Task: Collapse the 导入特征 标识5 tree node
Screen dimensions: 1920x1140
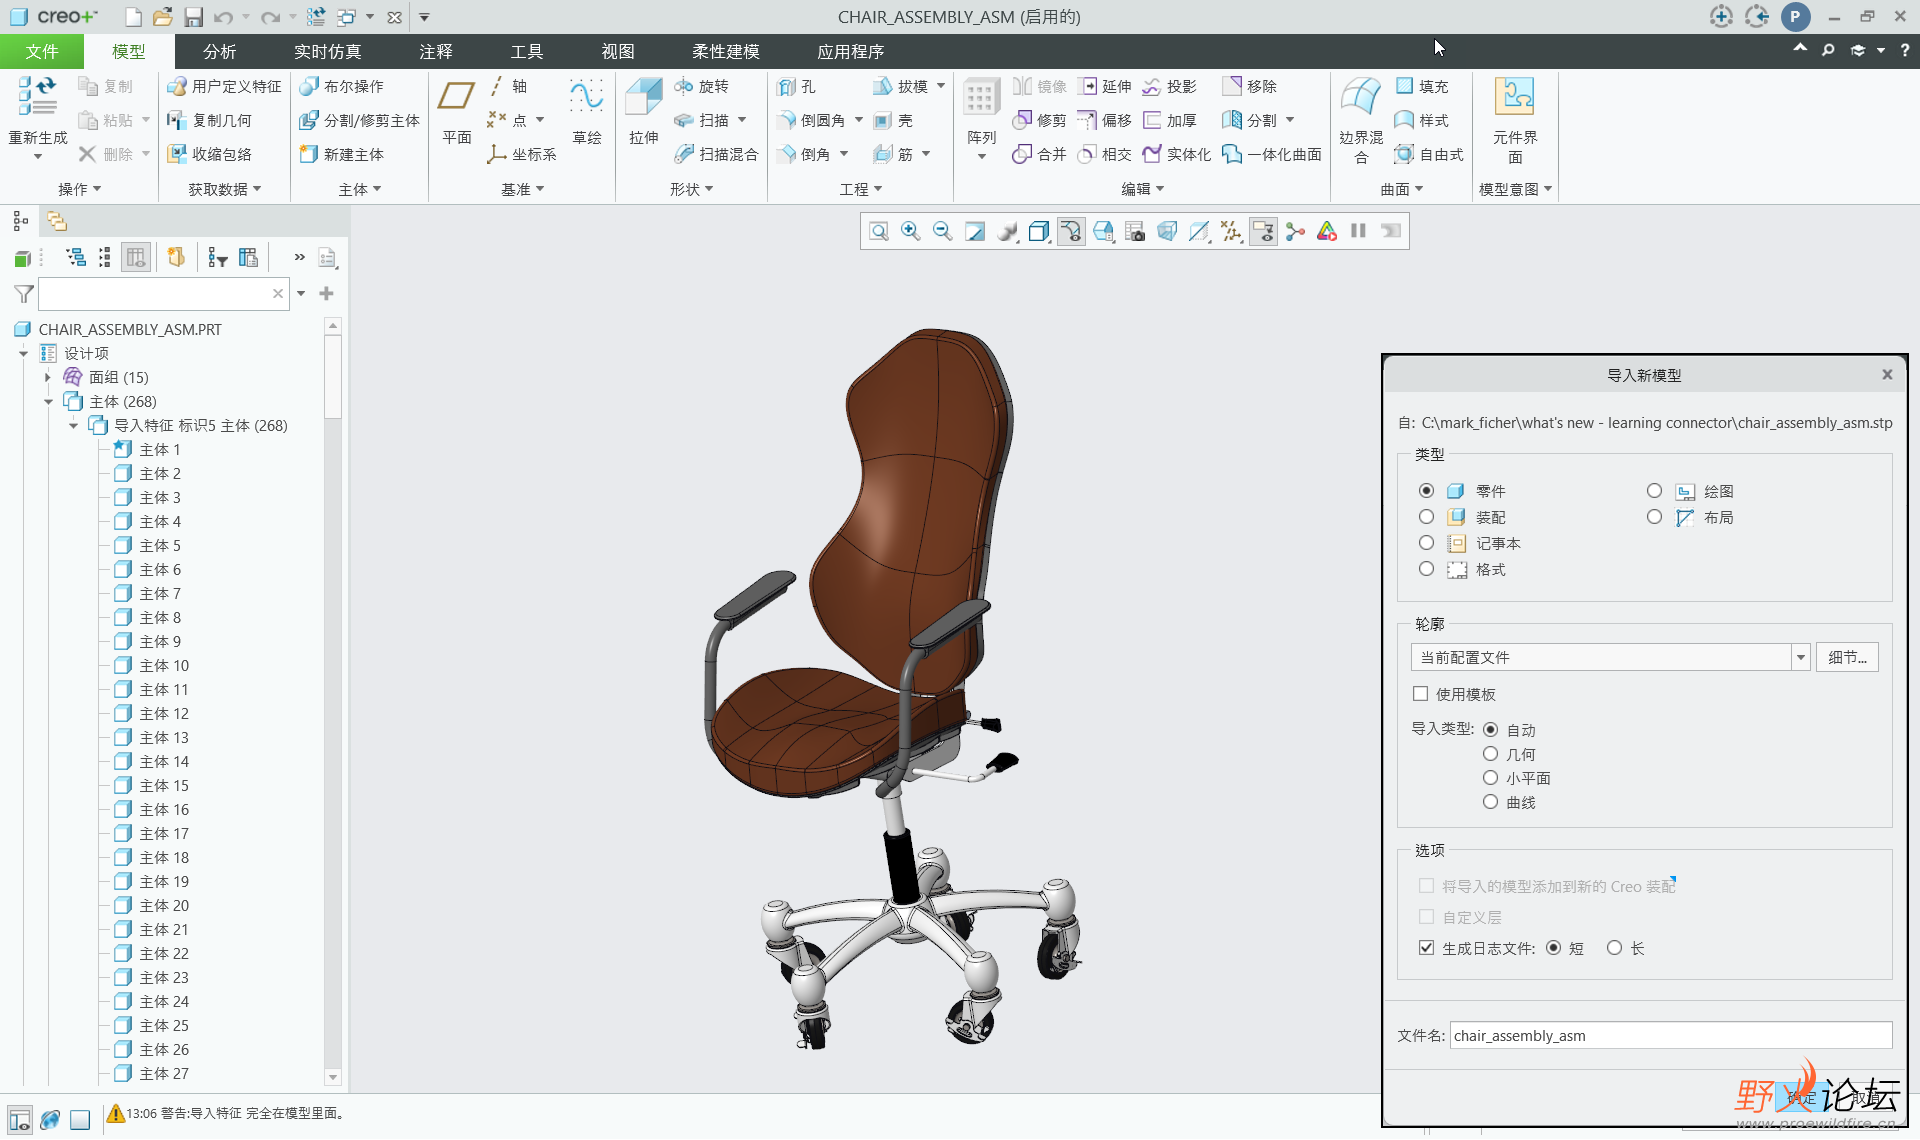Action: coord(73,426)
